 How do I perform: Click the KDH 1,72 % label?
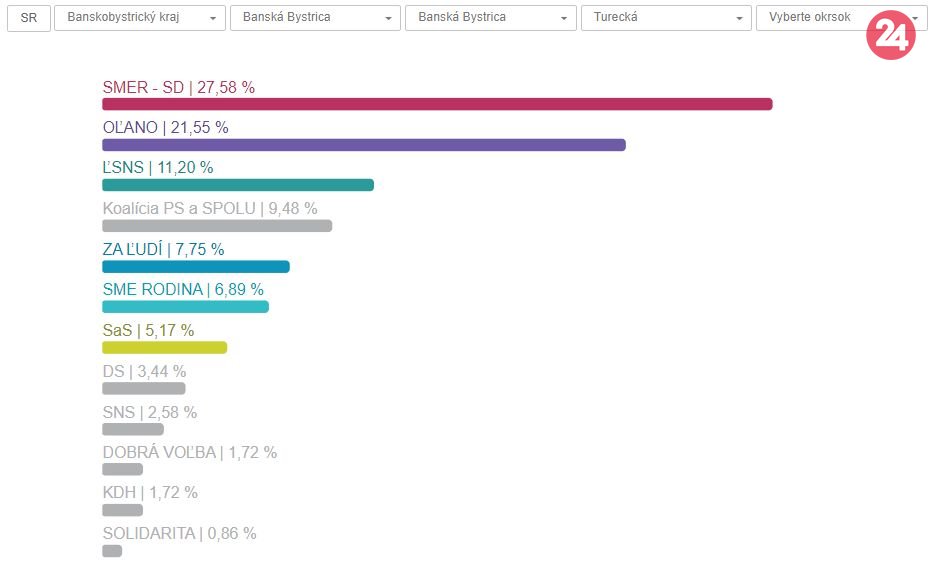[x=150, y=492]
